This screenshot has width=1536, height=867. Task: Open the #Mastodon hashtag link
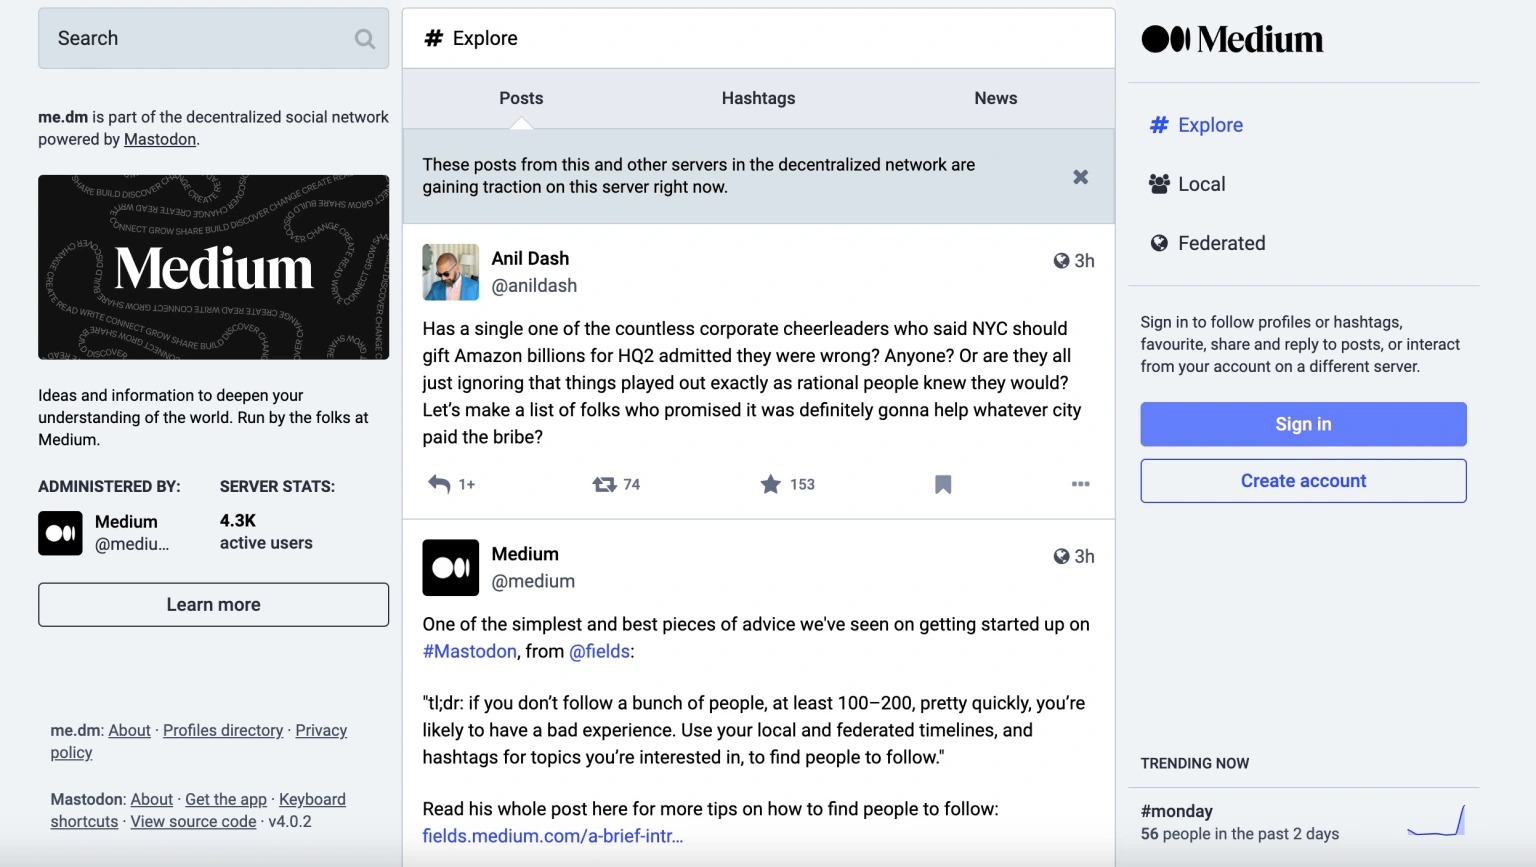coord(469,651)
